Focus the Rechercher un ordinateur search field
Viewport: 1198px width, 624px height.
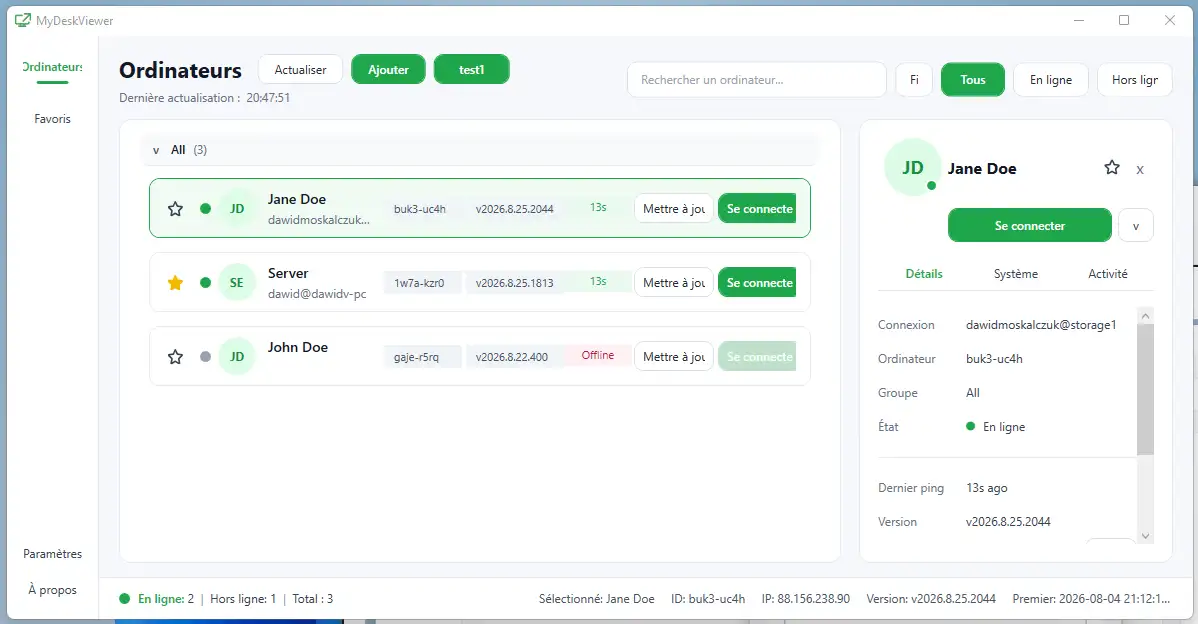tap(756, 79)
